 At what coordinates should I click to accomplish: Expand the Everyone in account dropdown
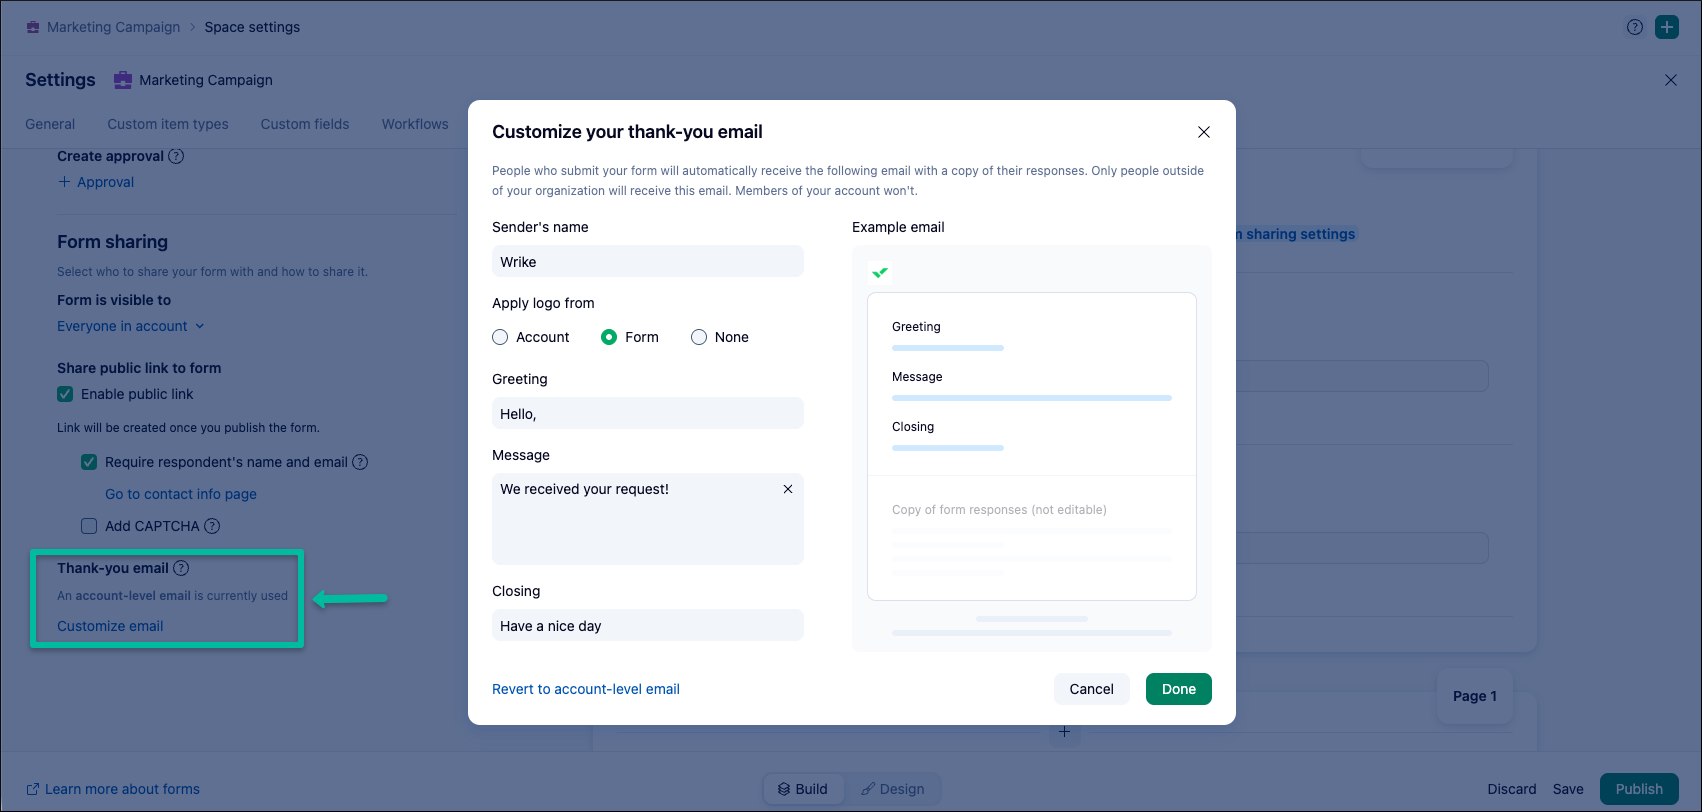pyautogui.click(x=131, y=326)
